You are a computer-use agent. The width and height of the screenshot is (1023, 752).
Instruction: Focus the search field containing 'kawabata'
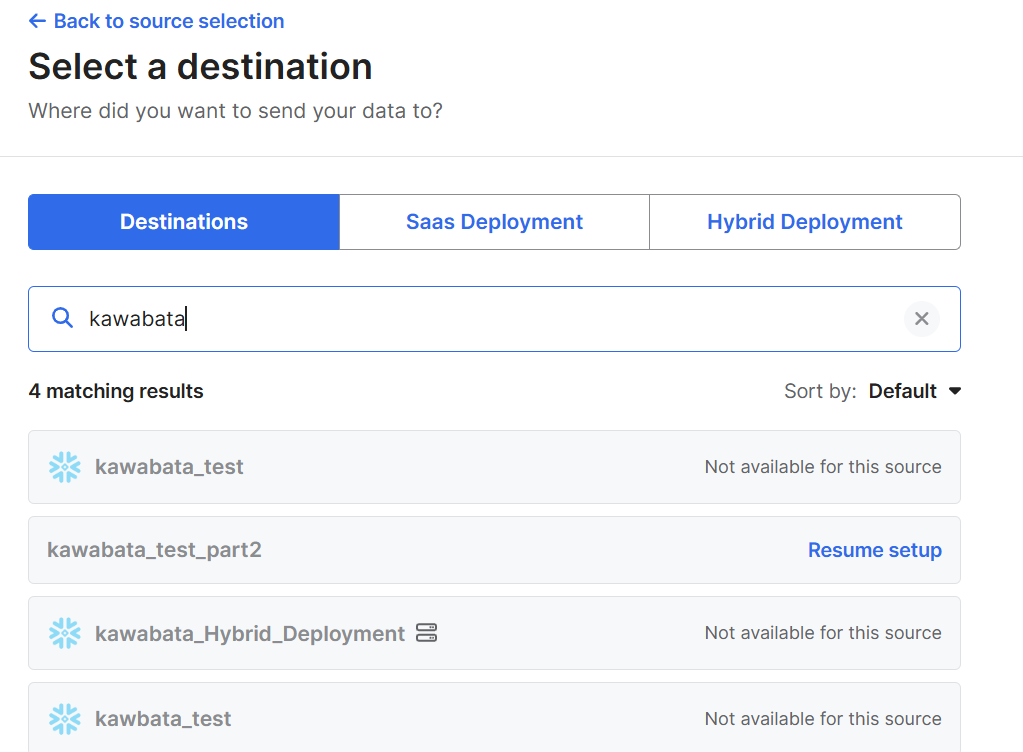click(x=480, y=319)
